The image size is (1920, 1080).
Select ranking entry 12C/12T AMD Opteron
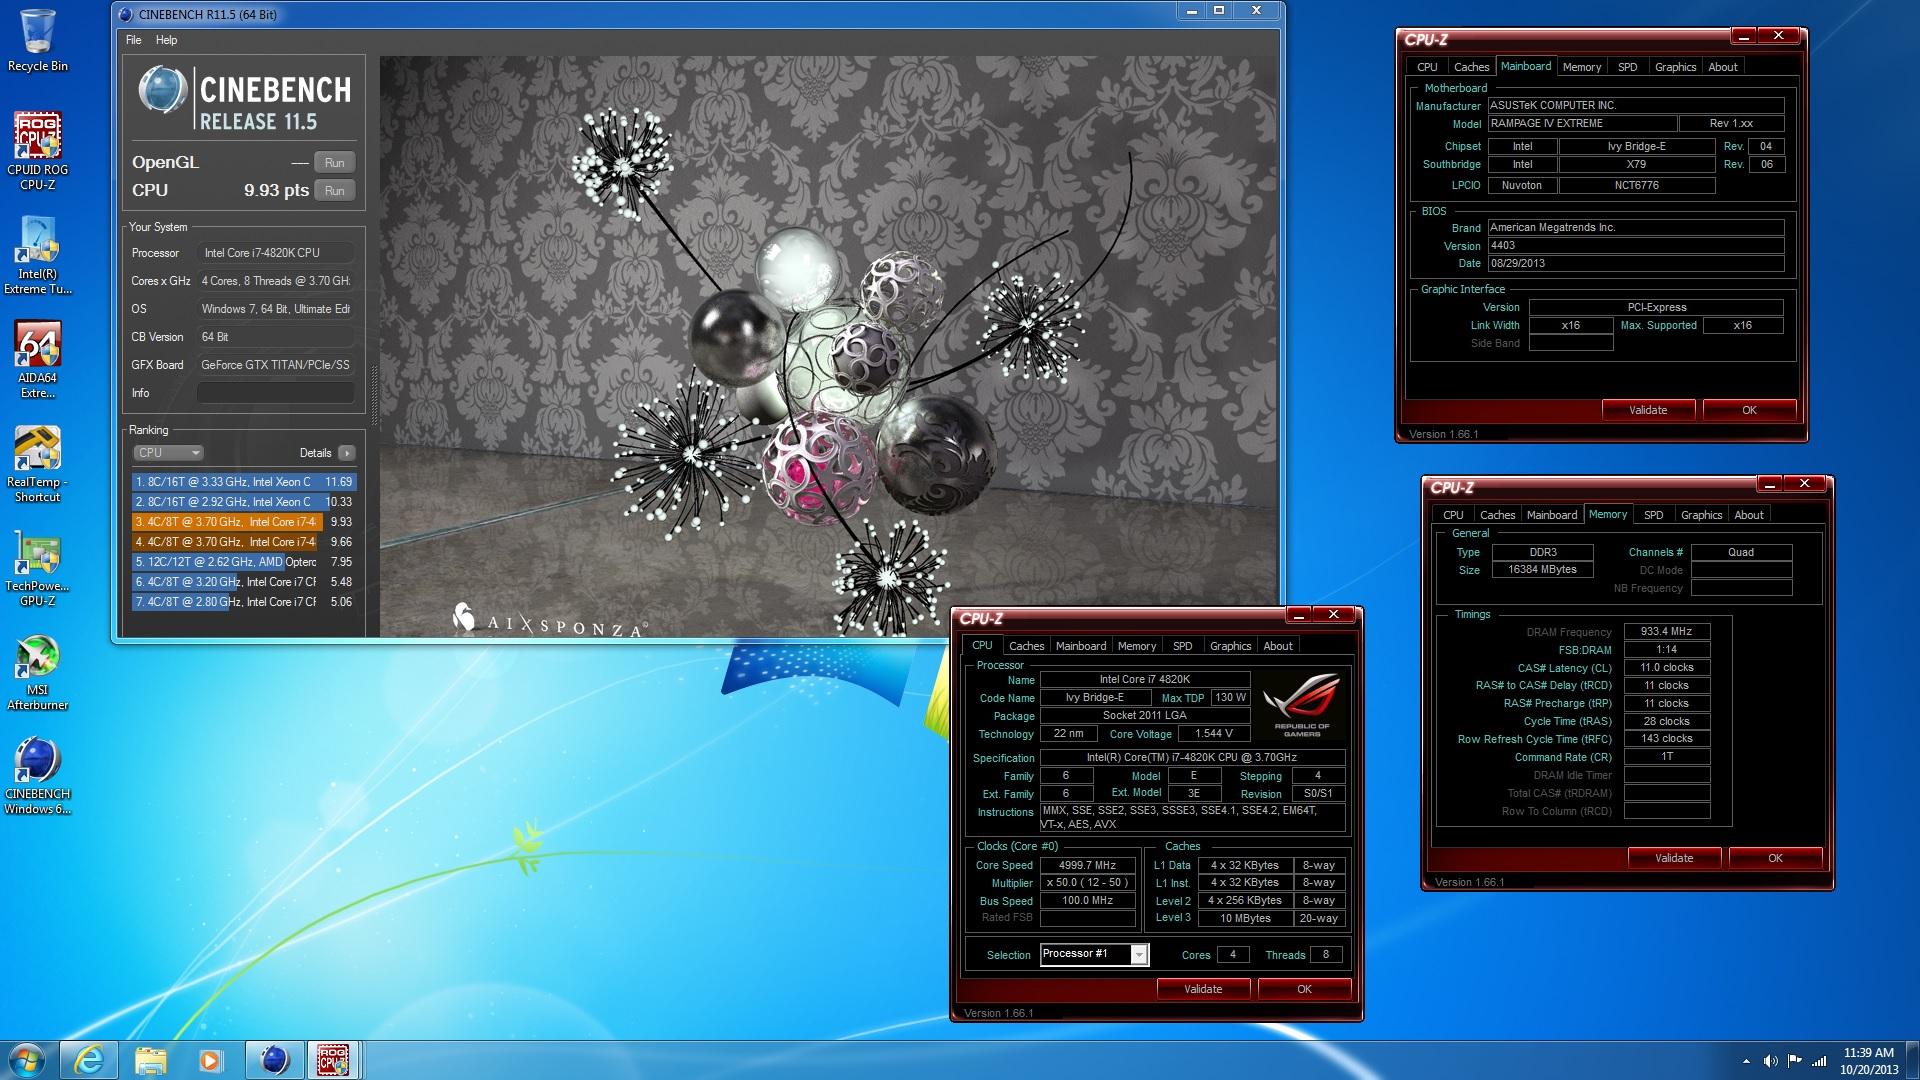click(244, 562)
